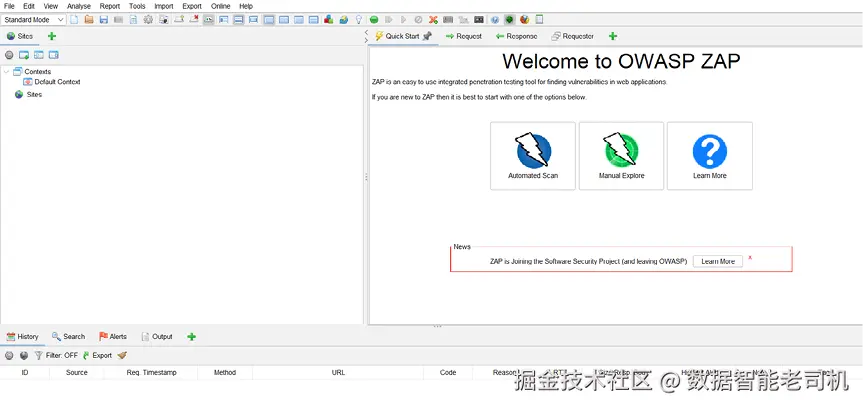Open the Import menu
Image resolution: width=863 pixels, height=407 pixels.
[163, 6]
